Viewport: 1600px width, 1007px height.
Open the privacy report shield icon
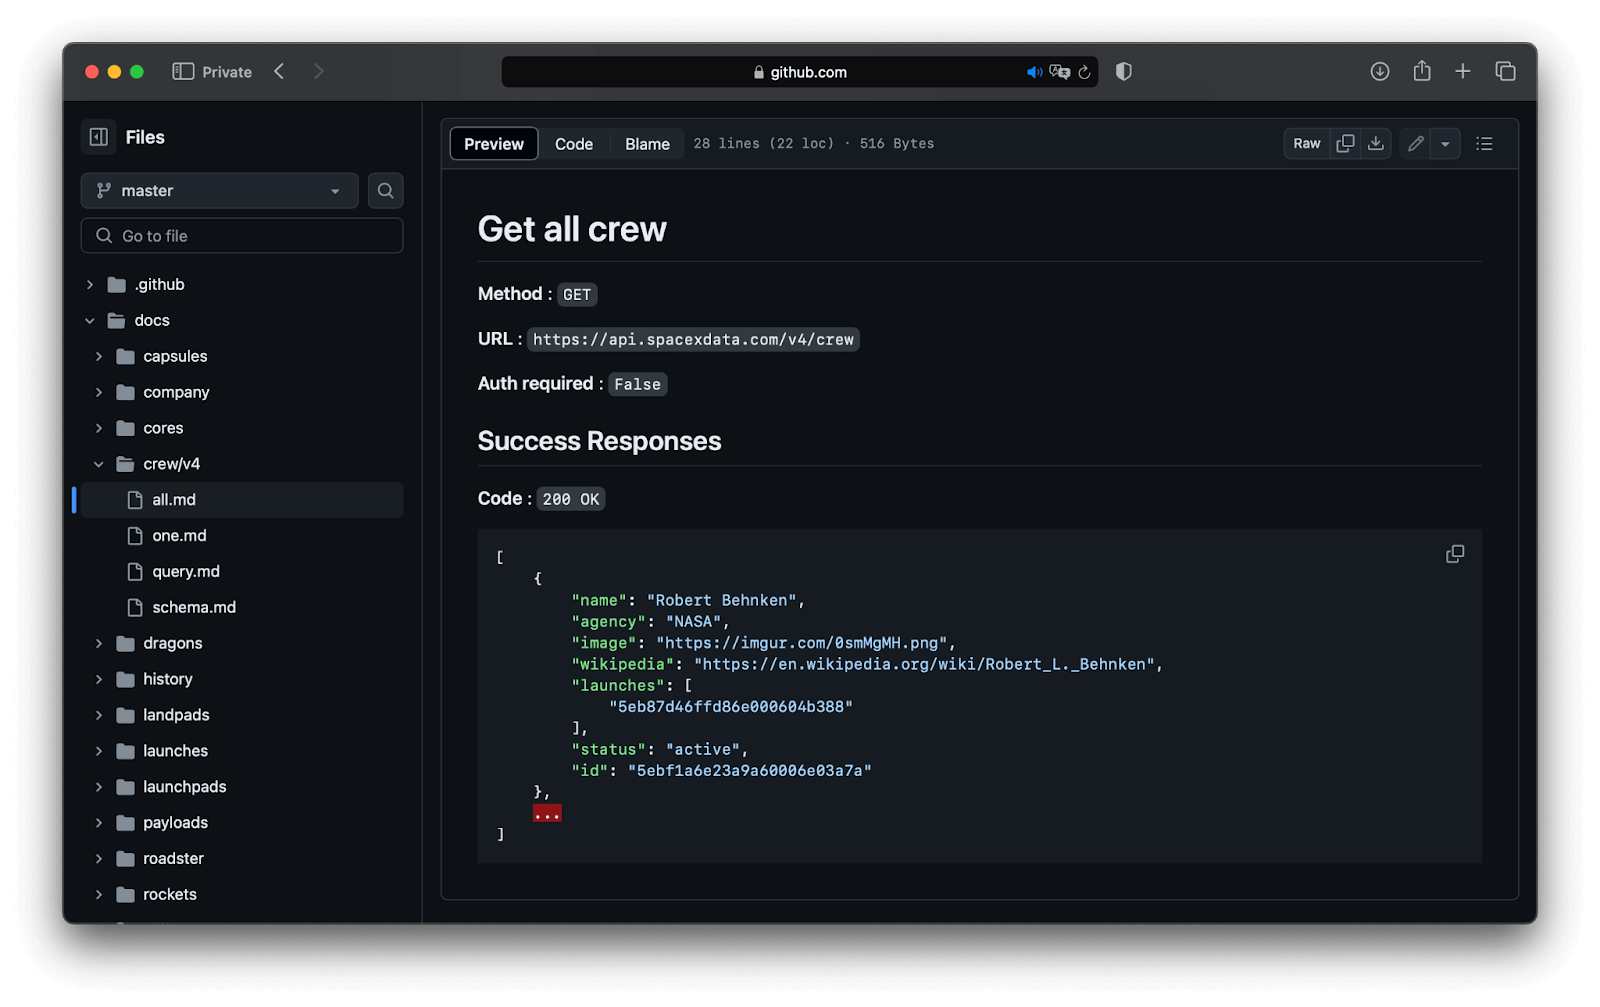point(1124,72)
